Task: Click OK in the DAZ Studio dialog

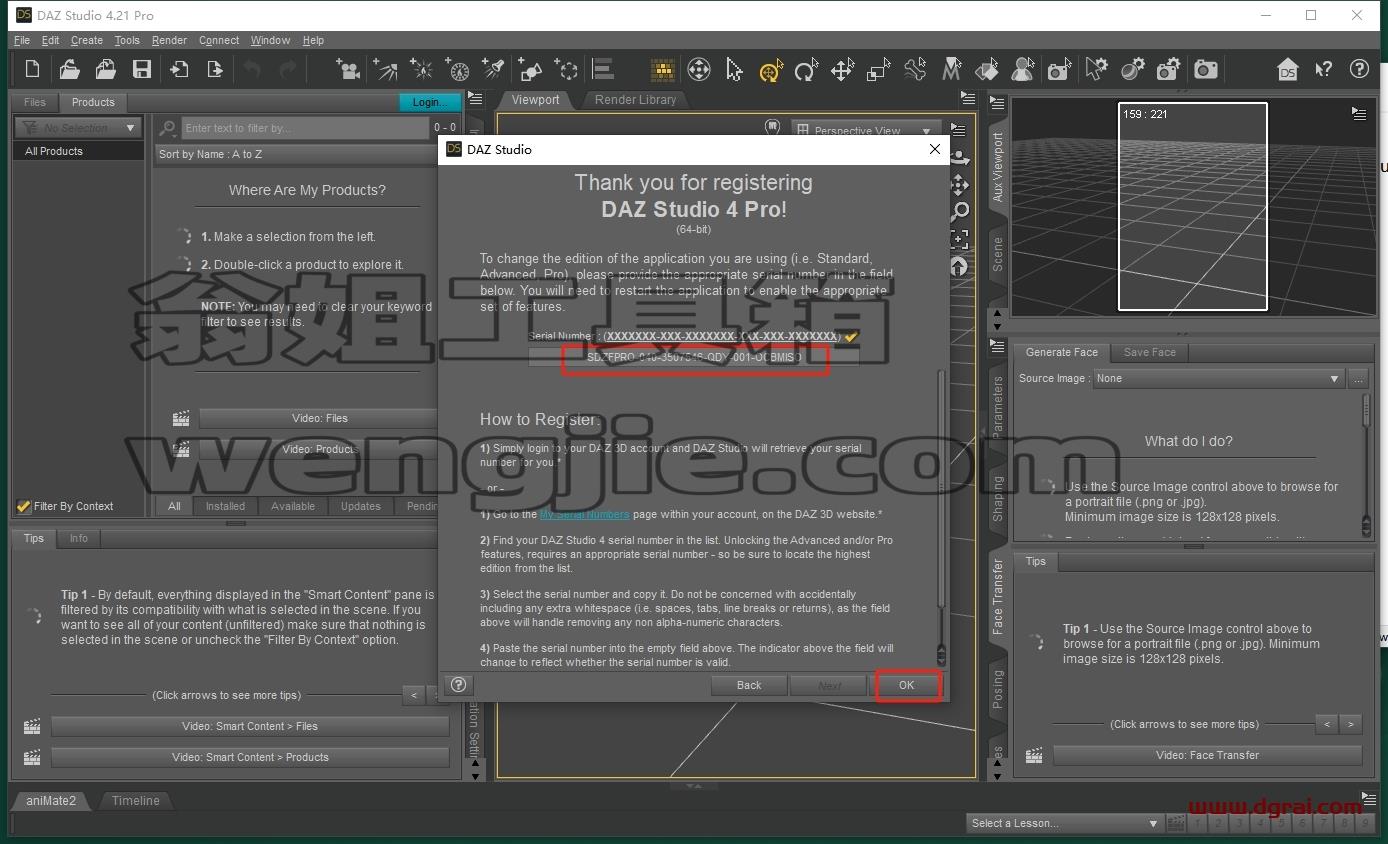Action: coord(906,685)
